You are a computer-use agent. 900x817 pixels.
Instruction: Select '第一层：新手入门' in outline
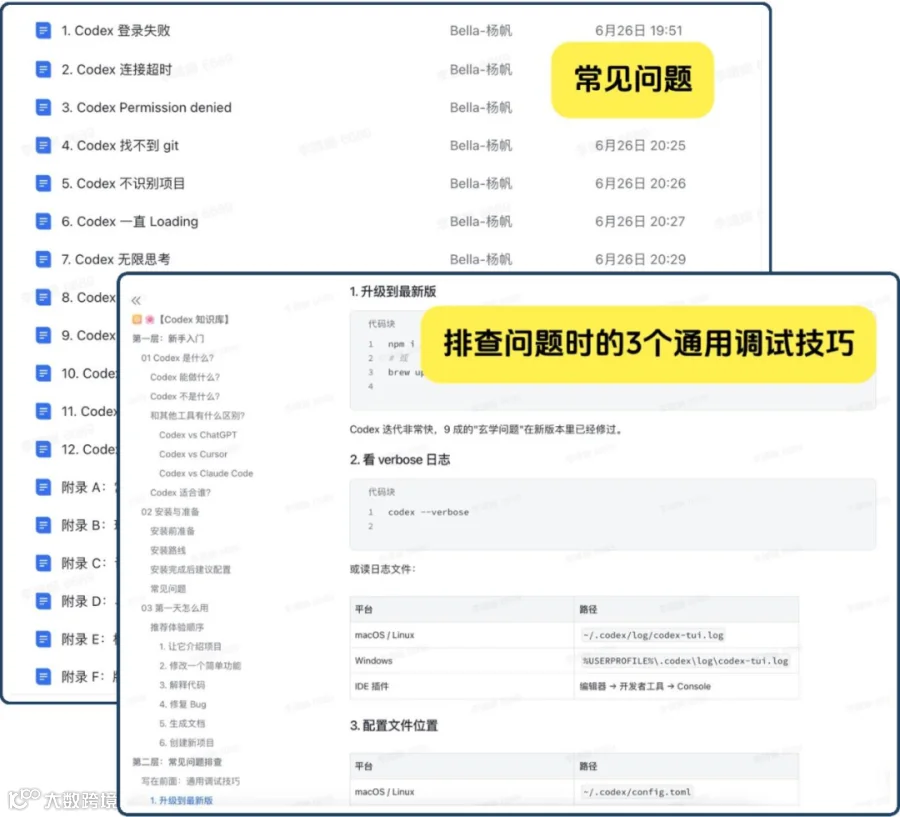click(168, 339)
